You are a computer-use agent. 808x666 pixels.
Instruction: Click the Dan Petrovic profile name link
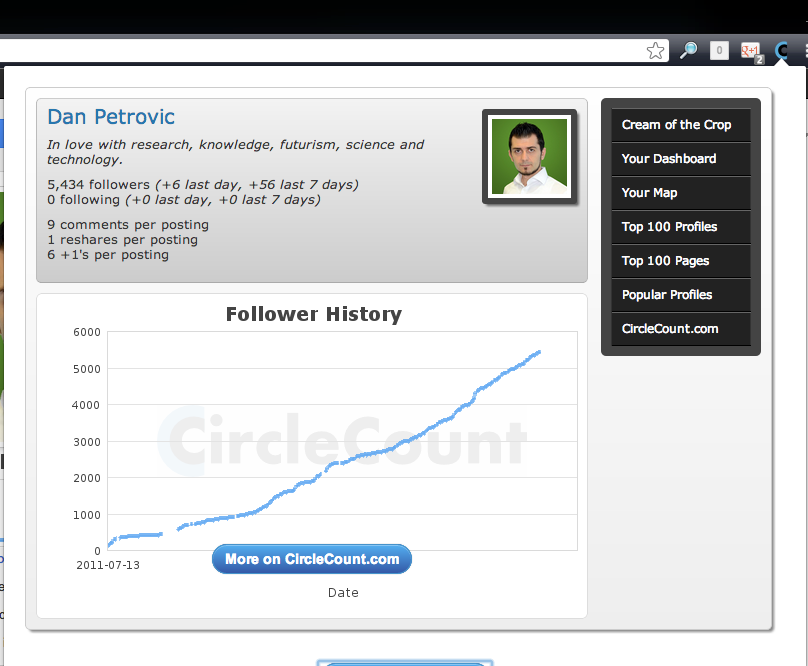(111, 117)
